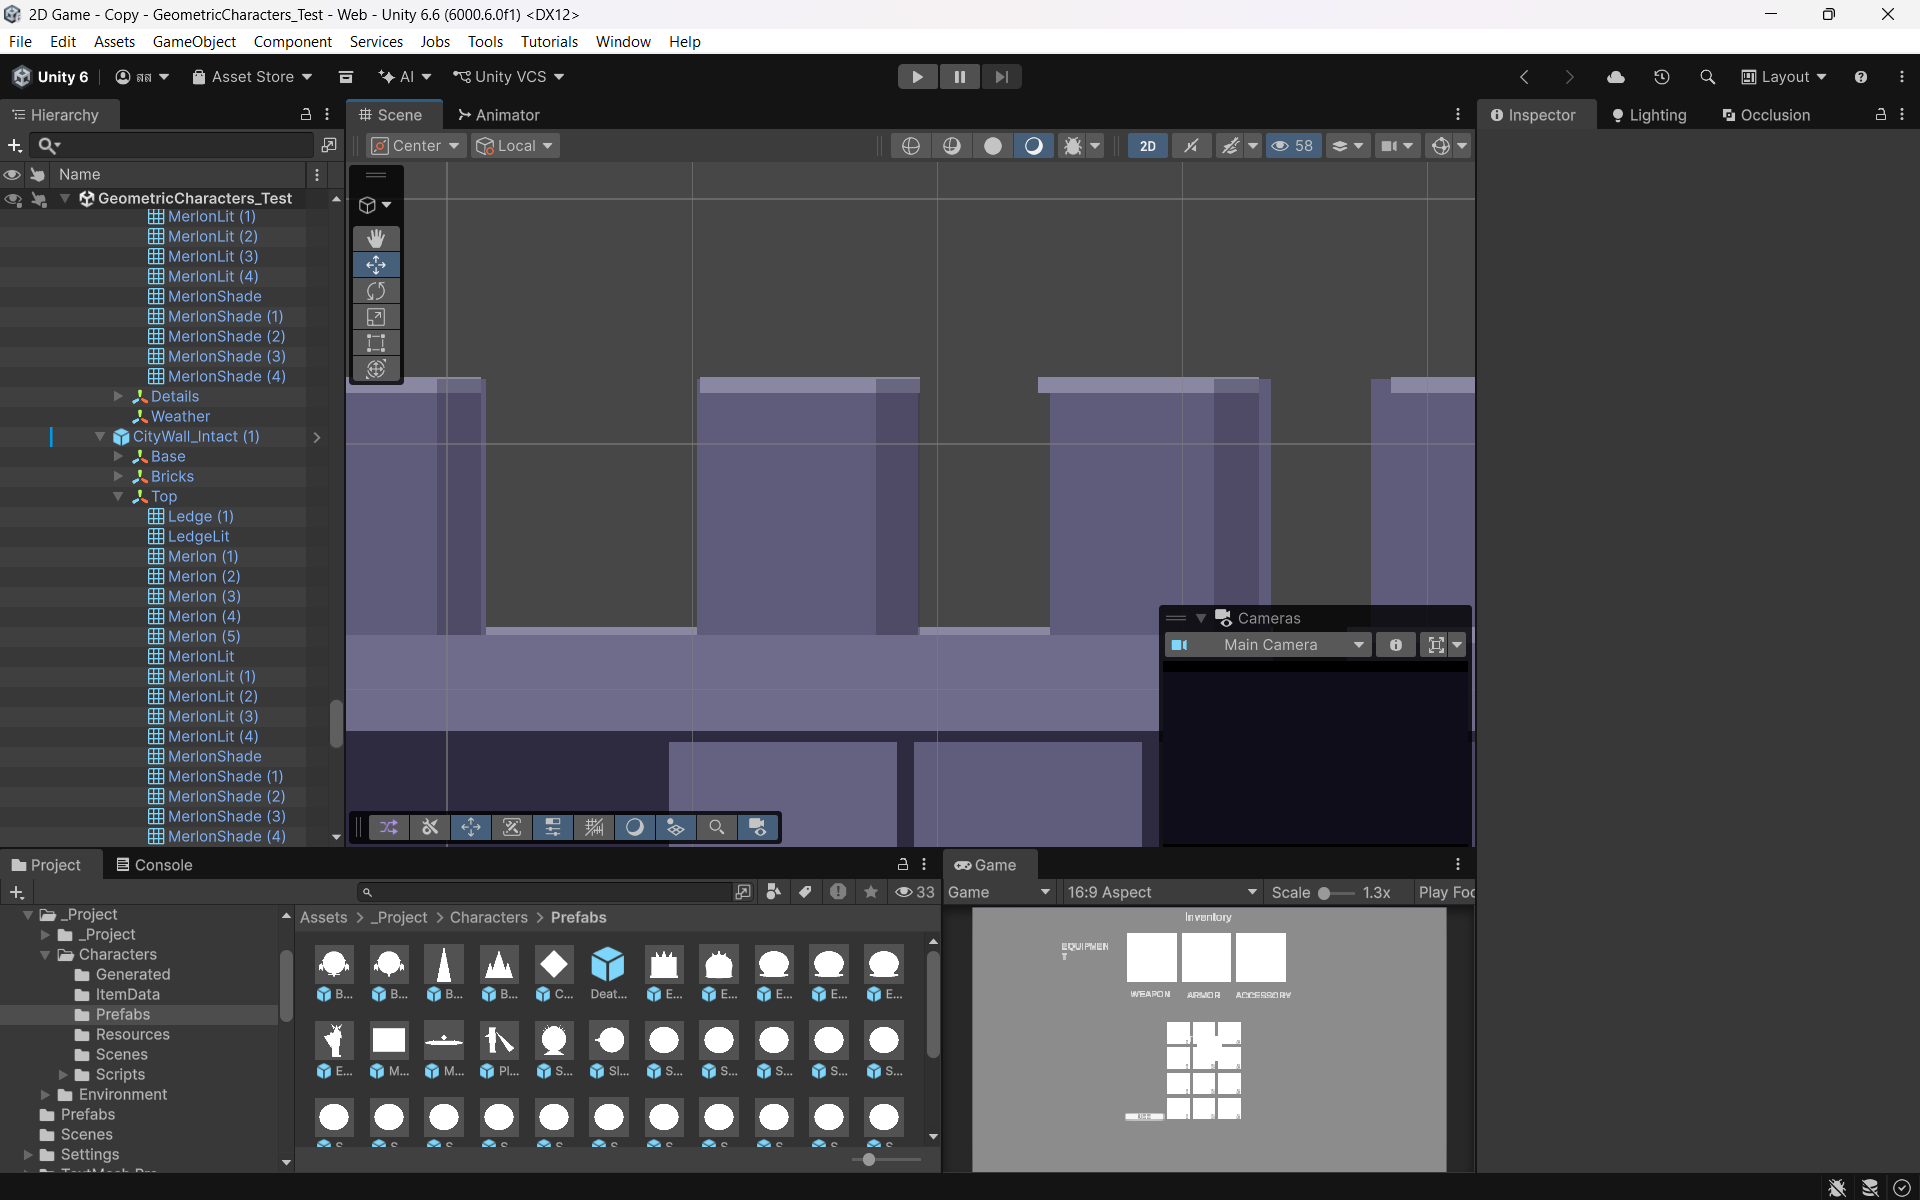This screenshot has width=1920, height=1200.
Task: Open the Component menu
Action: [x=292, y=42]
